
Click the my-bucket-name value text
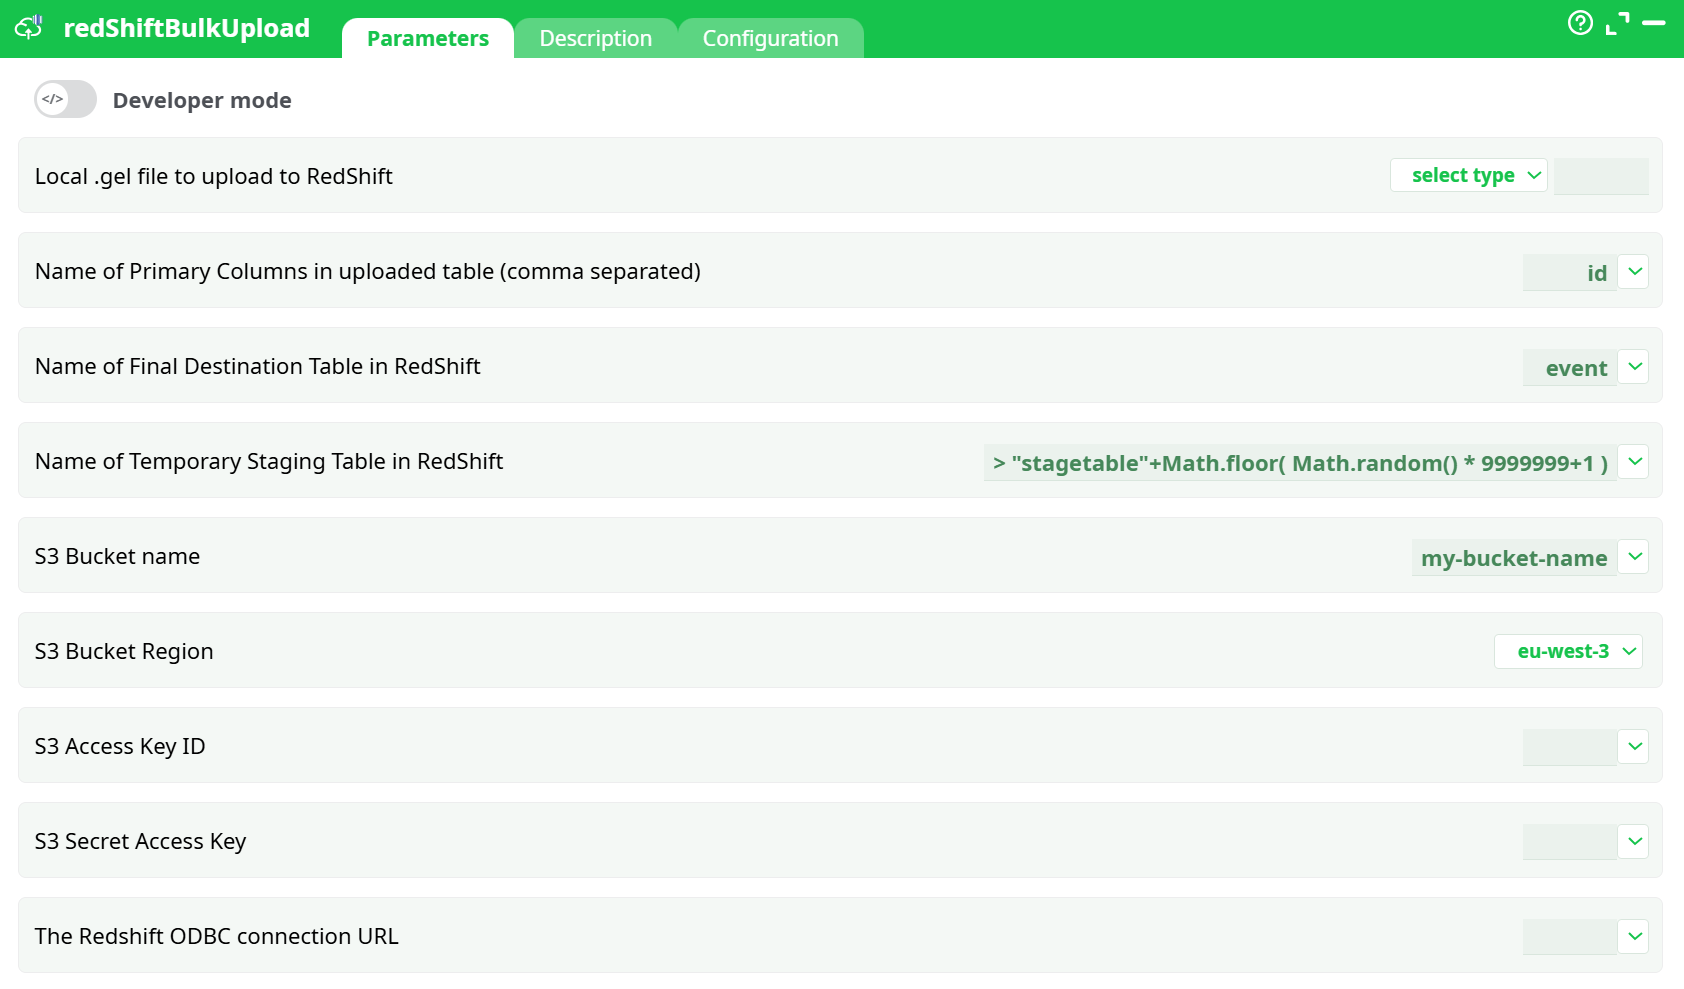(x=1514, y=558)
